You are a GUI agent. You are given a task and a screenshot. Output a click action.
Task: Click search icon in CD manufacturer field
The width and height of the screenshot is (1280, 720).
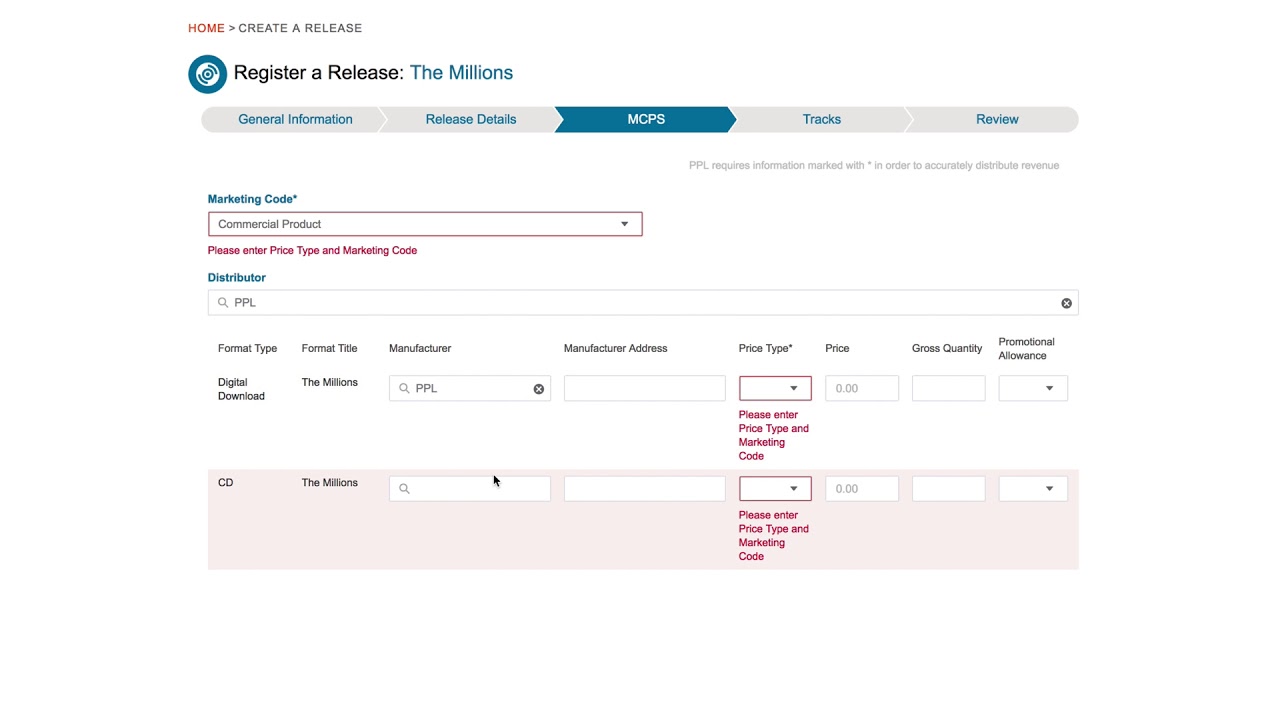(404, 489)
